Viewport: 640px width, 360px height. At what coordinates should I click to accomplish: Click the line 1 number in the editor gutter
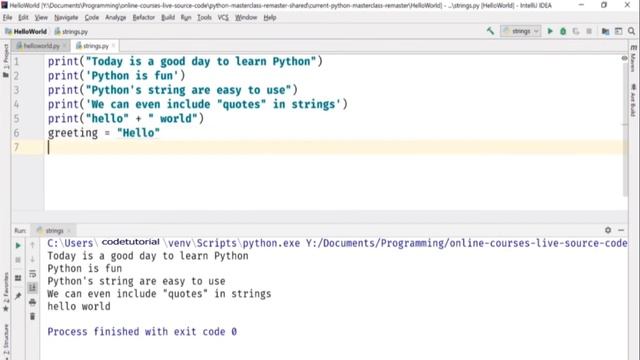coord(17,62)
